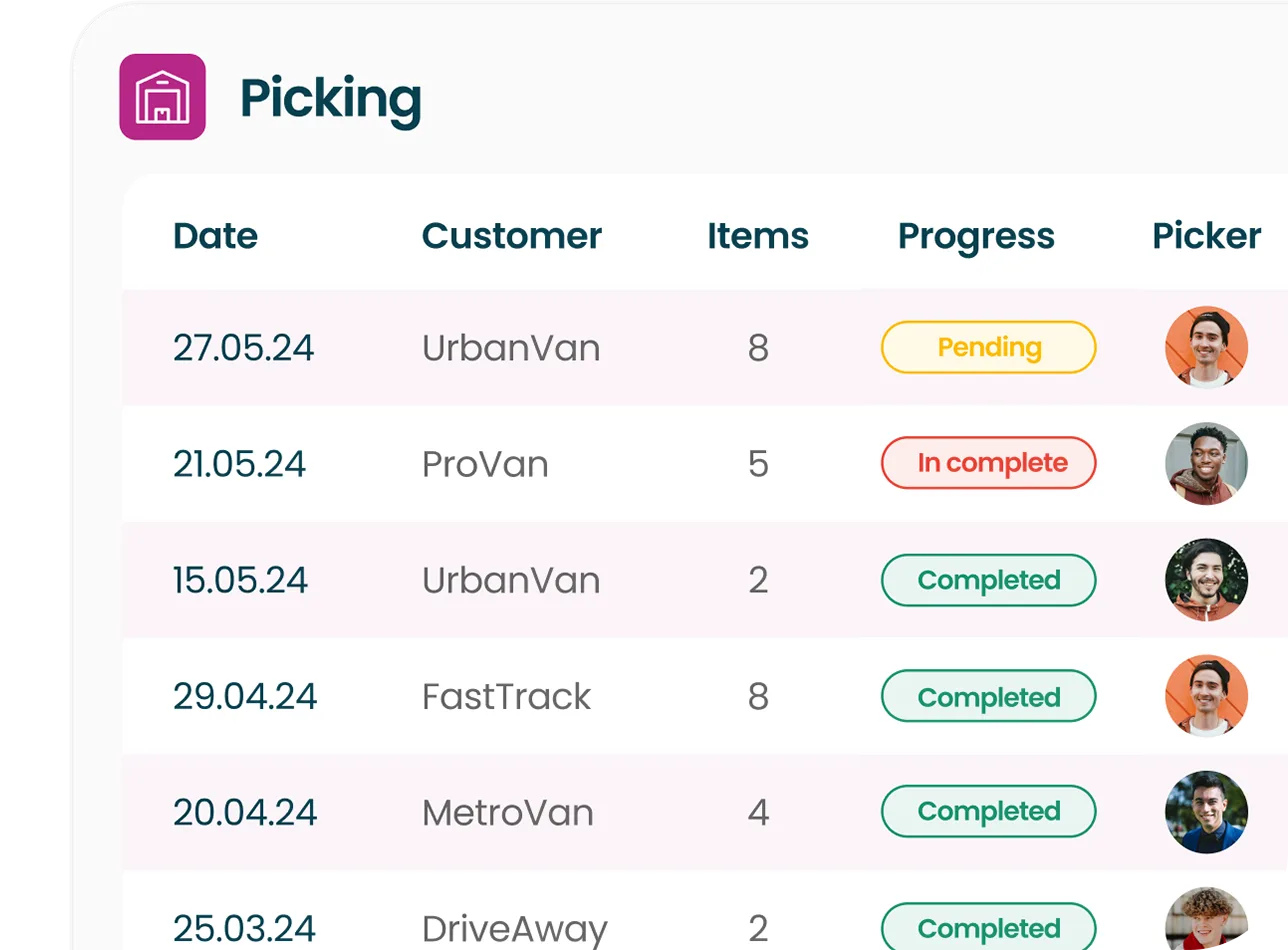
Task: Sort by the Date column header
Action: tap(215, 236)
